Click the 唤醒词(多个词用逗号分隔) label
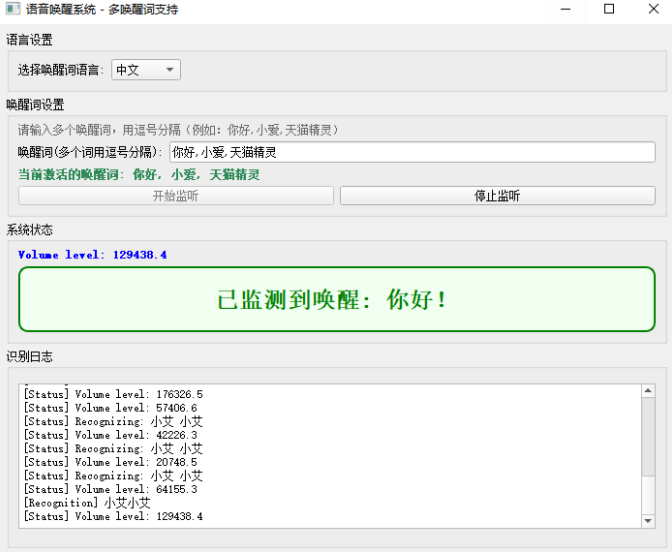Image resolution: width=672 pixels, height=552 pixels. click(x=90, y=152)
